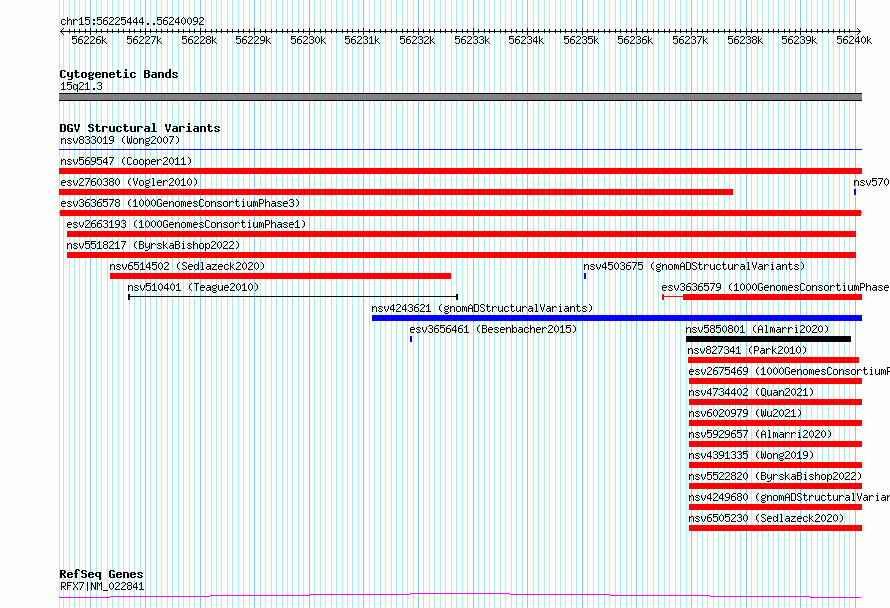Click the chr15:56225444..56240092 coordinate text

(x=132, y=21)
